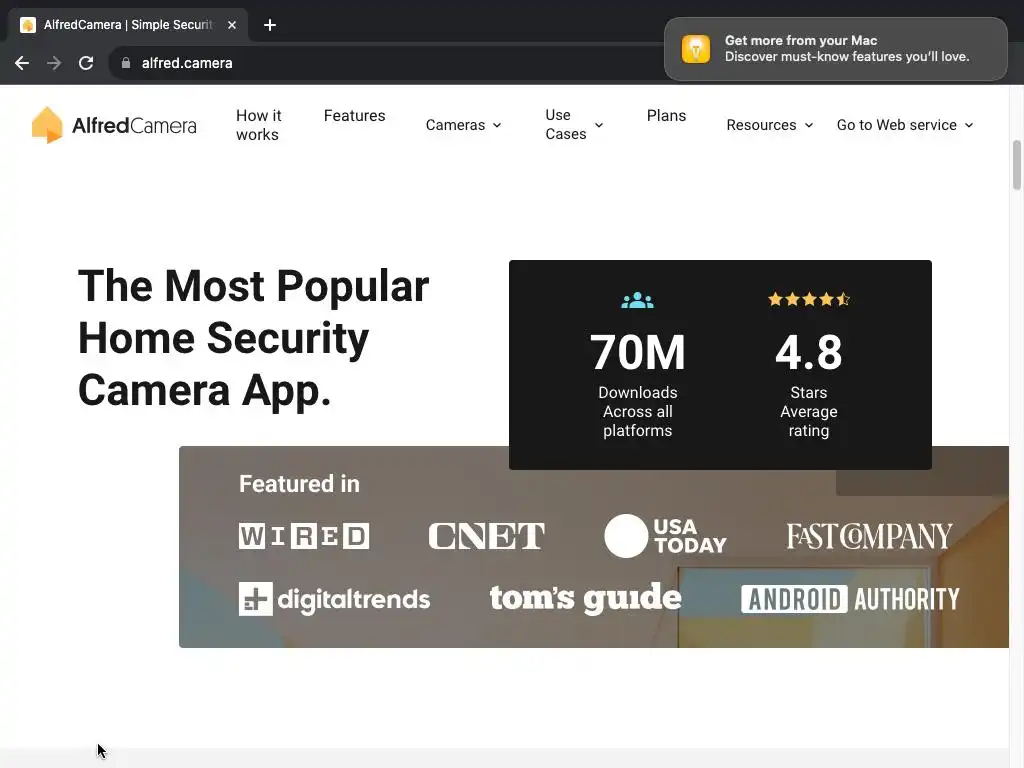Open the Go to Web service dropdown
The width and height of the screenshot is (1024, 768).
point(905,125)
